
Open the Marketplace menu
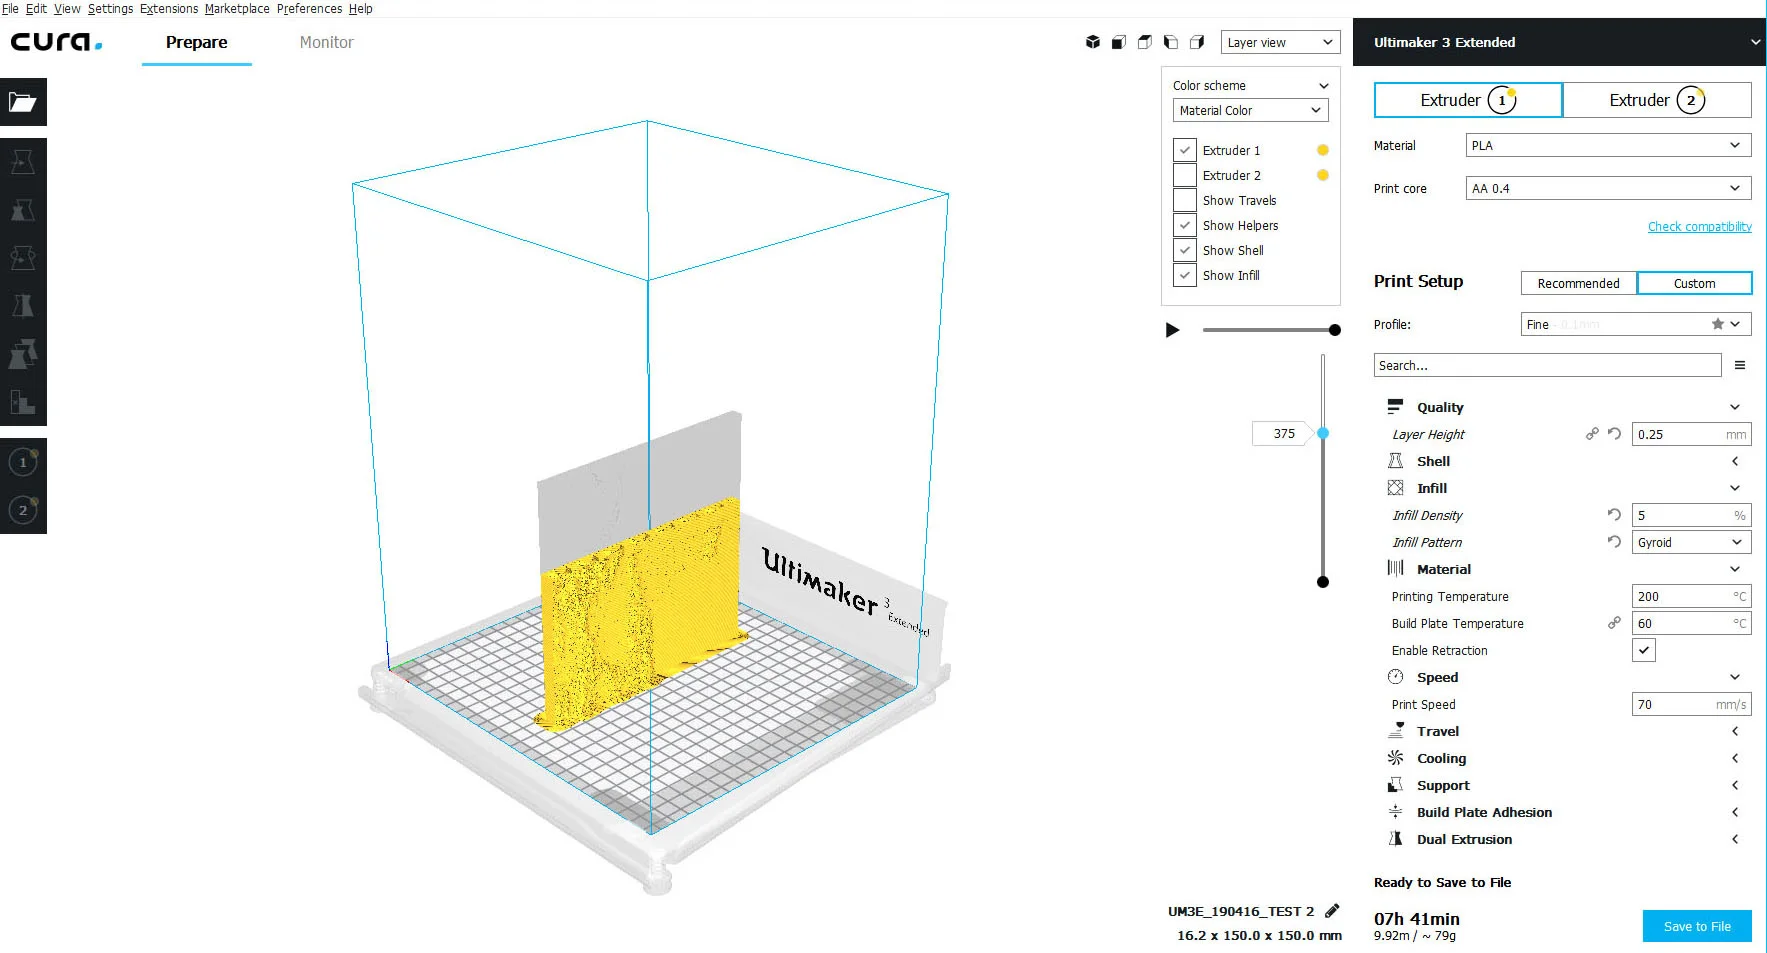237,8
